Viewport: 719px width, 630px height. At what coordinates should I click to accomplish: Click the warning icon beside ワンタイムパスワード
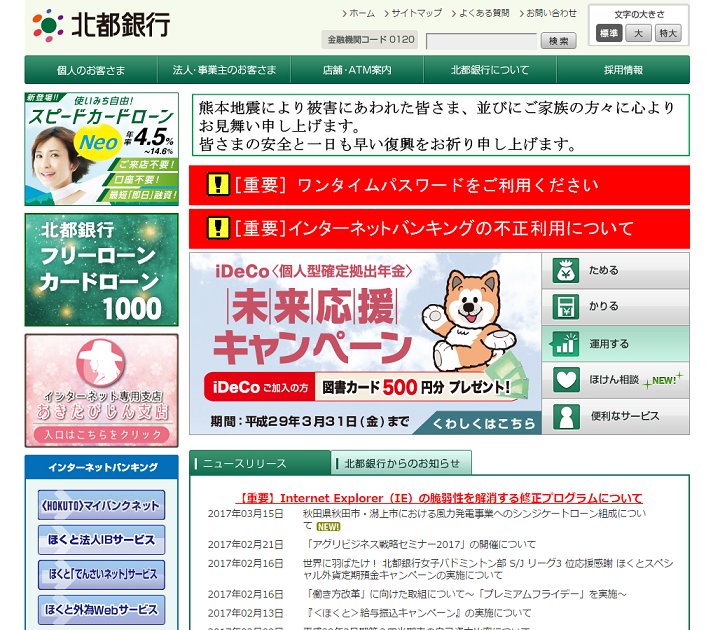click(218, 185)
